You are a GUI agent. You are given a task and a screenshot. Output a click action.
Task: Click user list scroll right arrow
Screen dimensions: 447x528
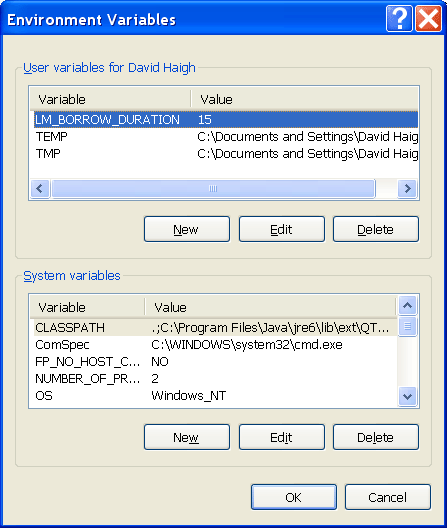point(407,189)
